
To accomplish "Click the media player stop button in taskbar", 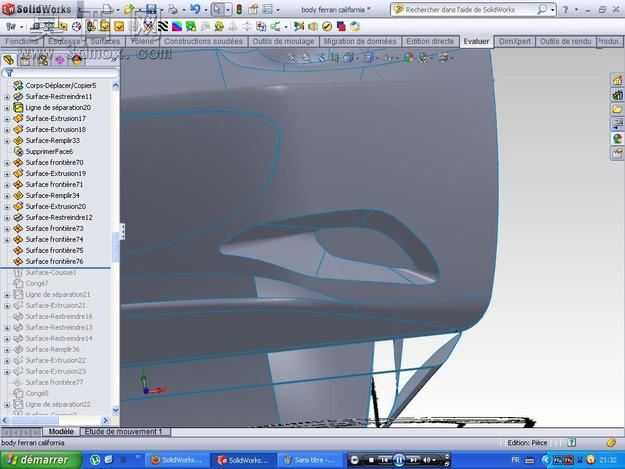I will [x=371, y=461].
